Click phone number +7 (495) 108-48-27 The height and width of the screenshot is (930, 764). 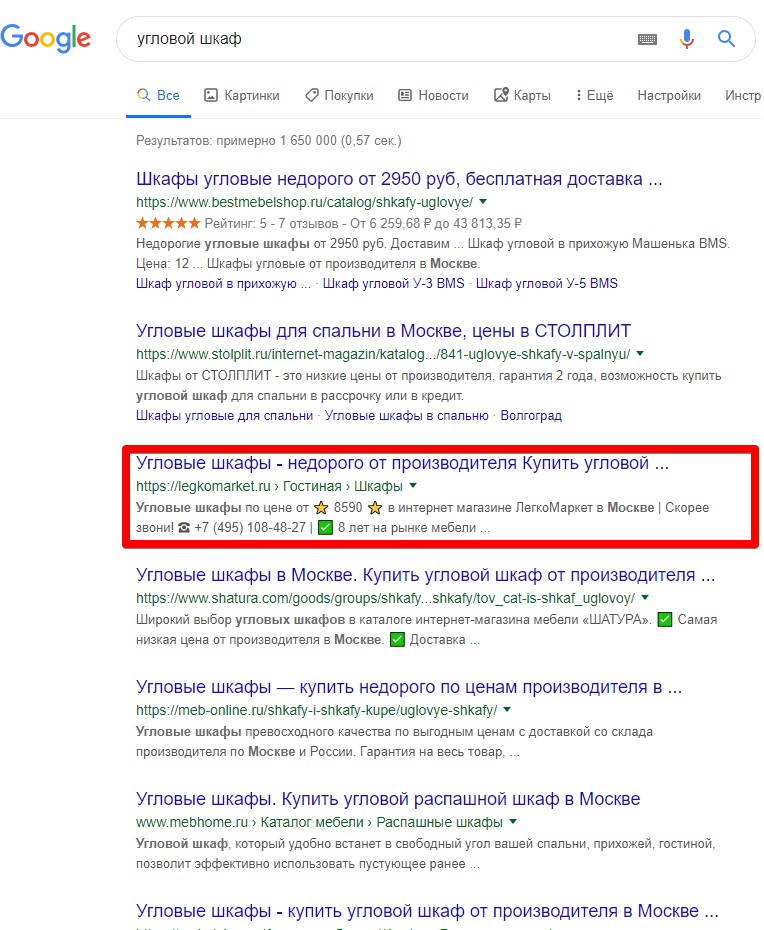click(250, 527)
